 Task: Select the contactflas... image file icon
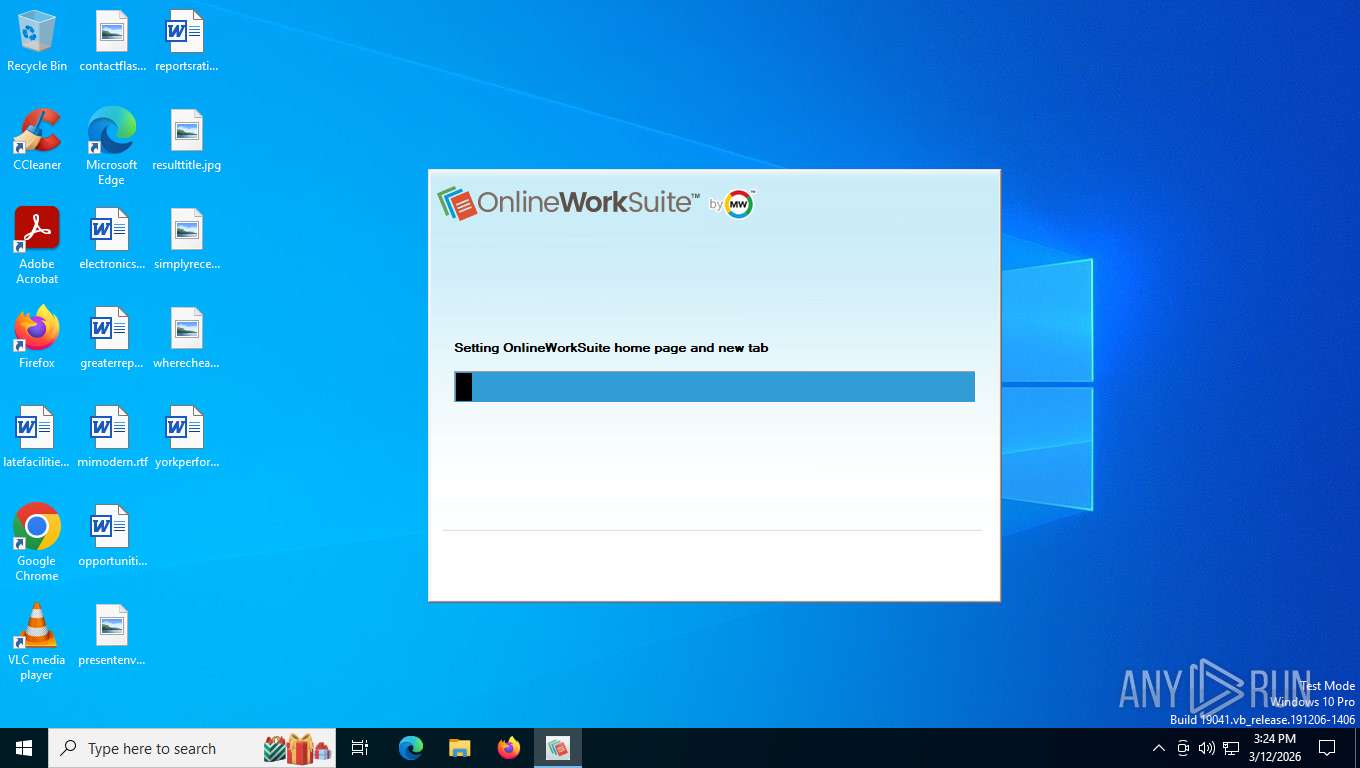[112, 42]
